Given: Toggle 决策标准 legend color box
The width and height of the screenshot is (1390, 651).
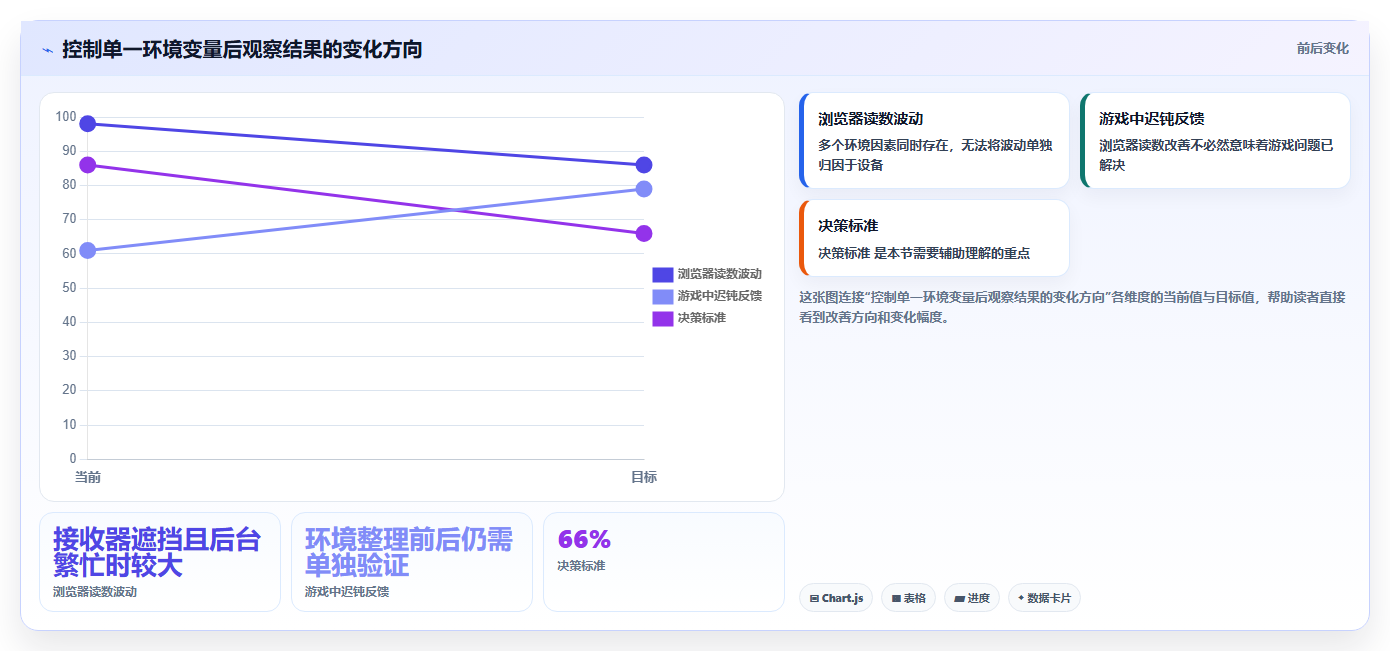Looking at the screenshot, I should click(x=663, y=318).
